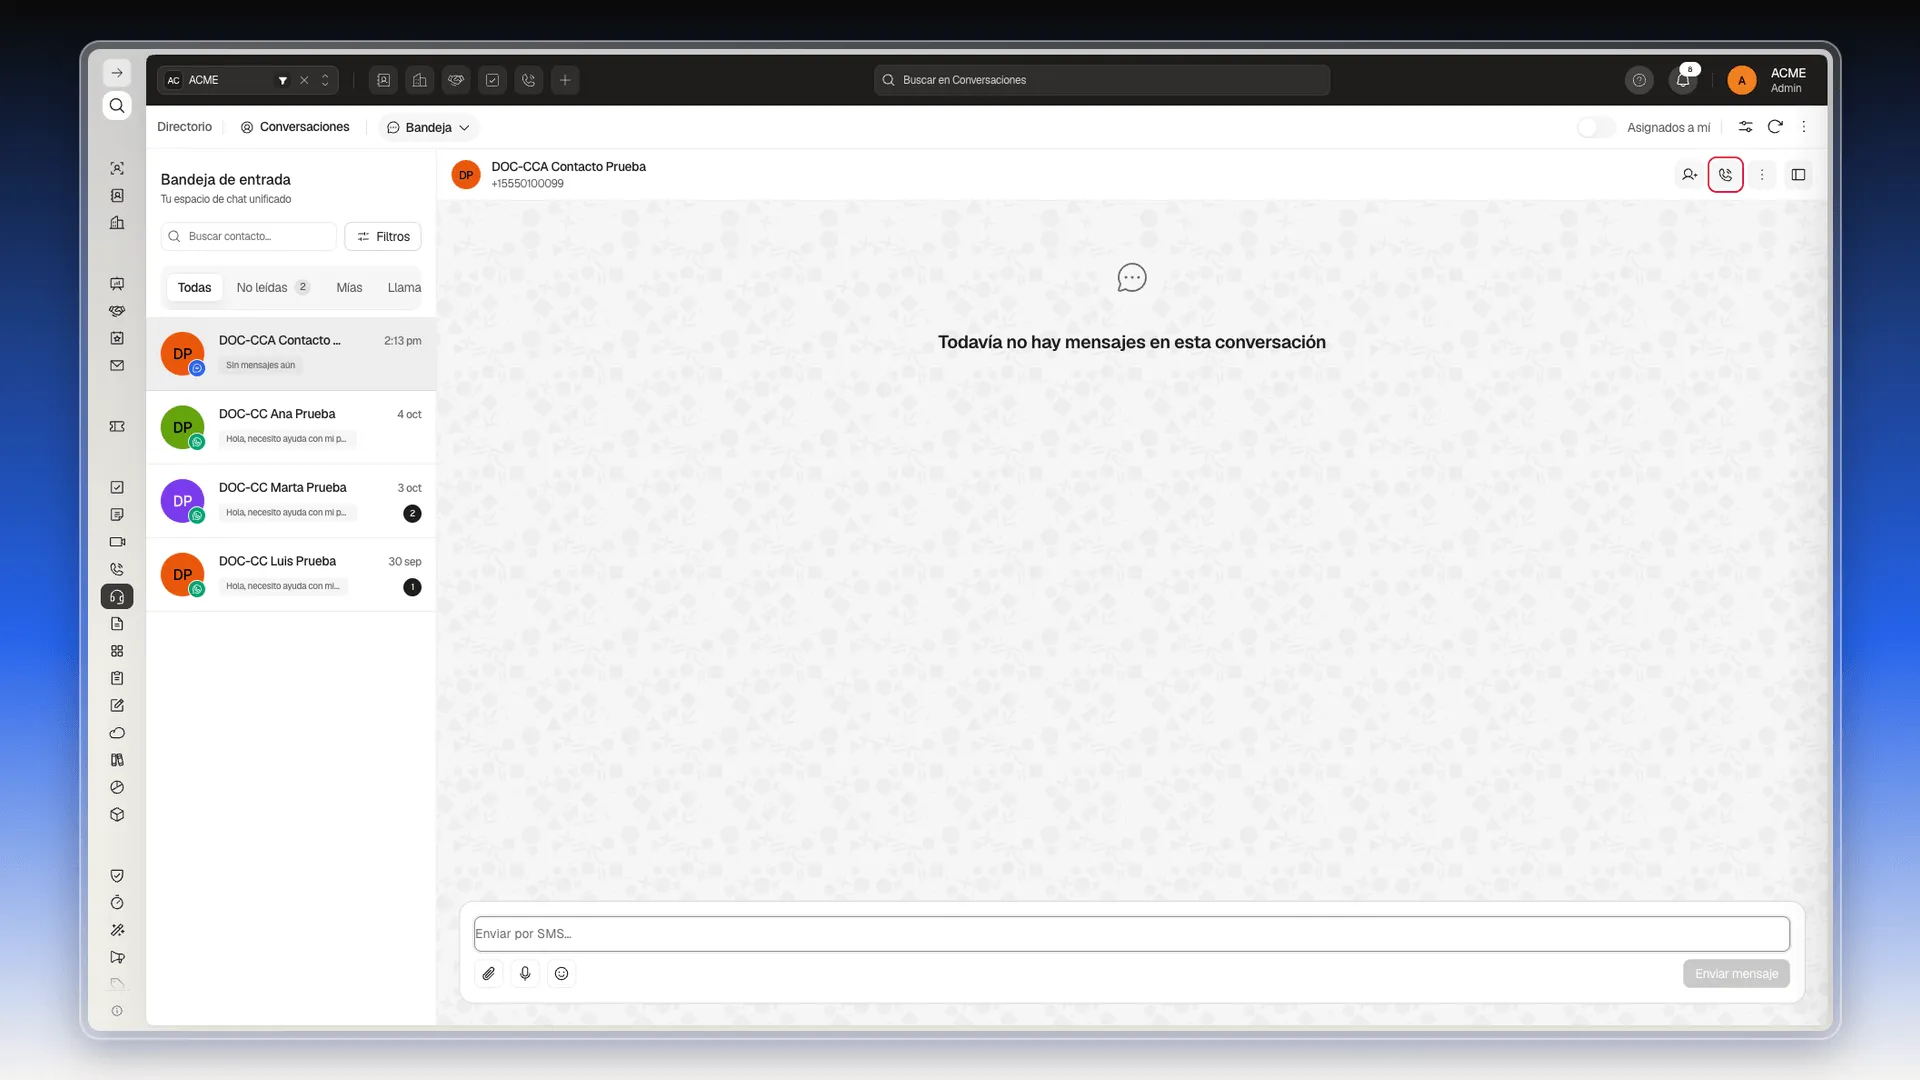Click the search magnifier in the left sidebar
This screenshot has height=1080, width=1920.
117,106
